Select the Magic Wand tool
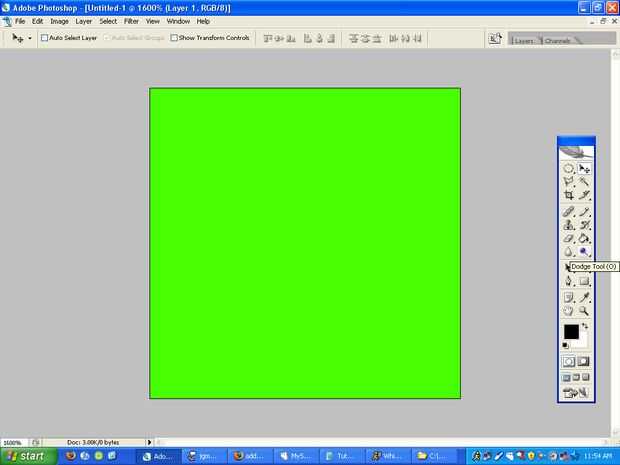 pyautogui.click(x=584, y=181)
